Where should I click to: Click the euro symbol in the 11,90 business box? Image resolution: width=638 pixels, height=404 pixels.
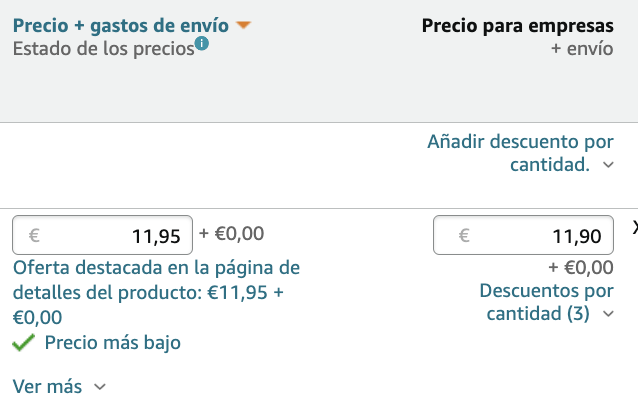point(464,236)
